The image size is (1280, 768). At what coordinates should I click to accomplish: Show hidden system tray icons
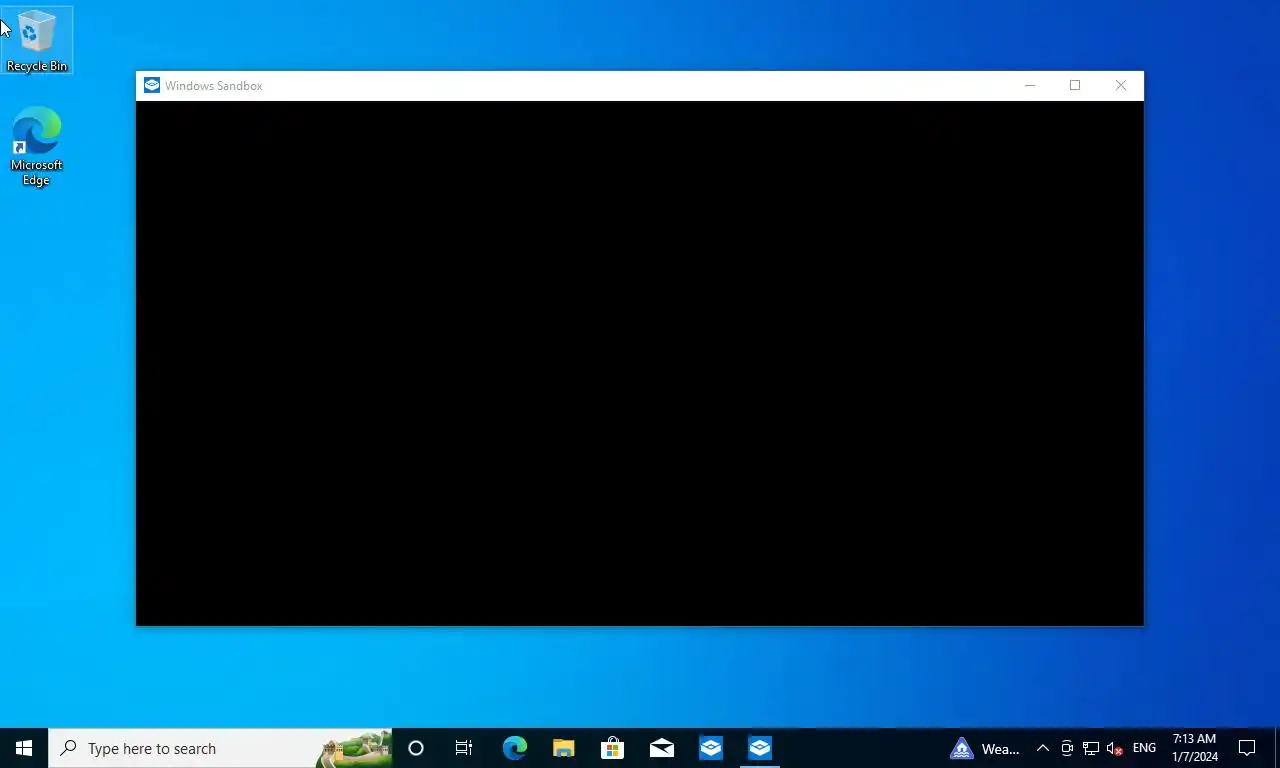(x=1042, y=748)
